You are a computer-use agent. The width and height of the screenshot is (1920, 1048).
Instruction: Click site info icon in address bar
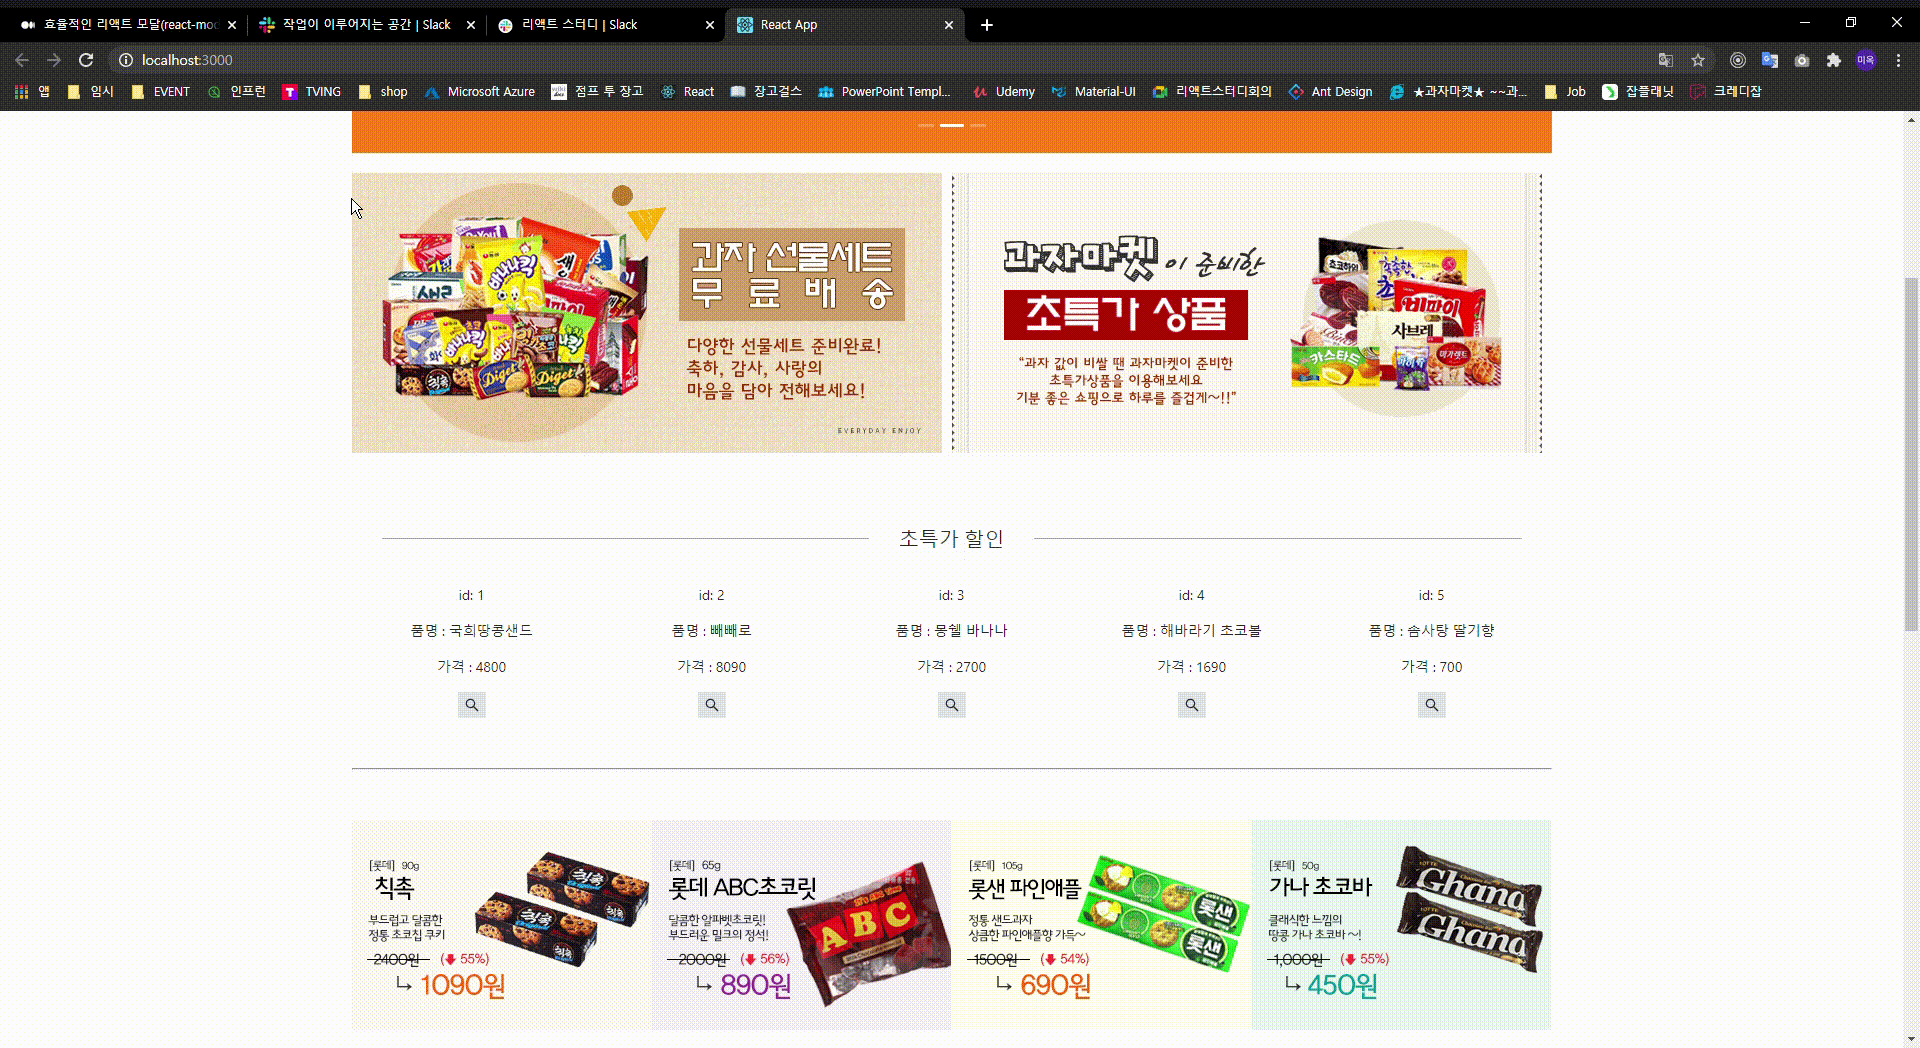coord(126,60)
